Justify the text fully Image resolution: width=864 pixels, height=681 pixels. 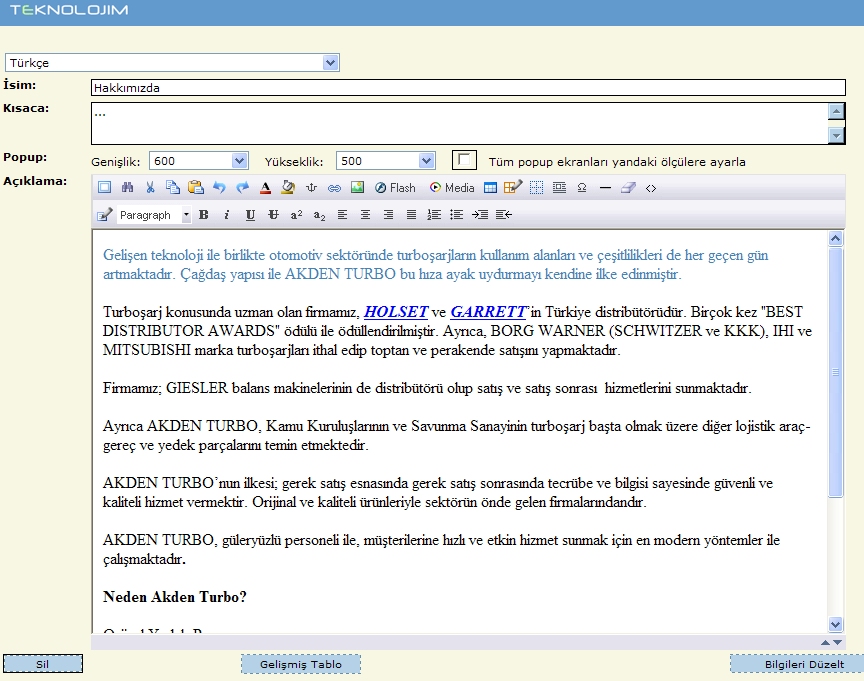(x=411, y=215)
